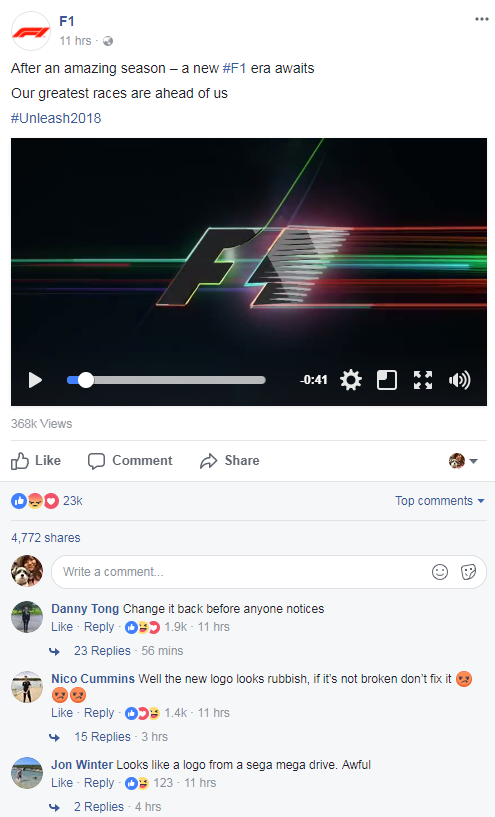Share the F1 post
This screenshot has width=495, height=817.
click(230, 461)
